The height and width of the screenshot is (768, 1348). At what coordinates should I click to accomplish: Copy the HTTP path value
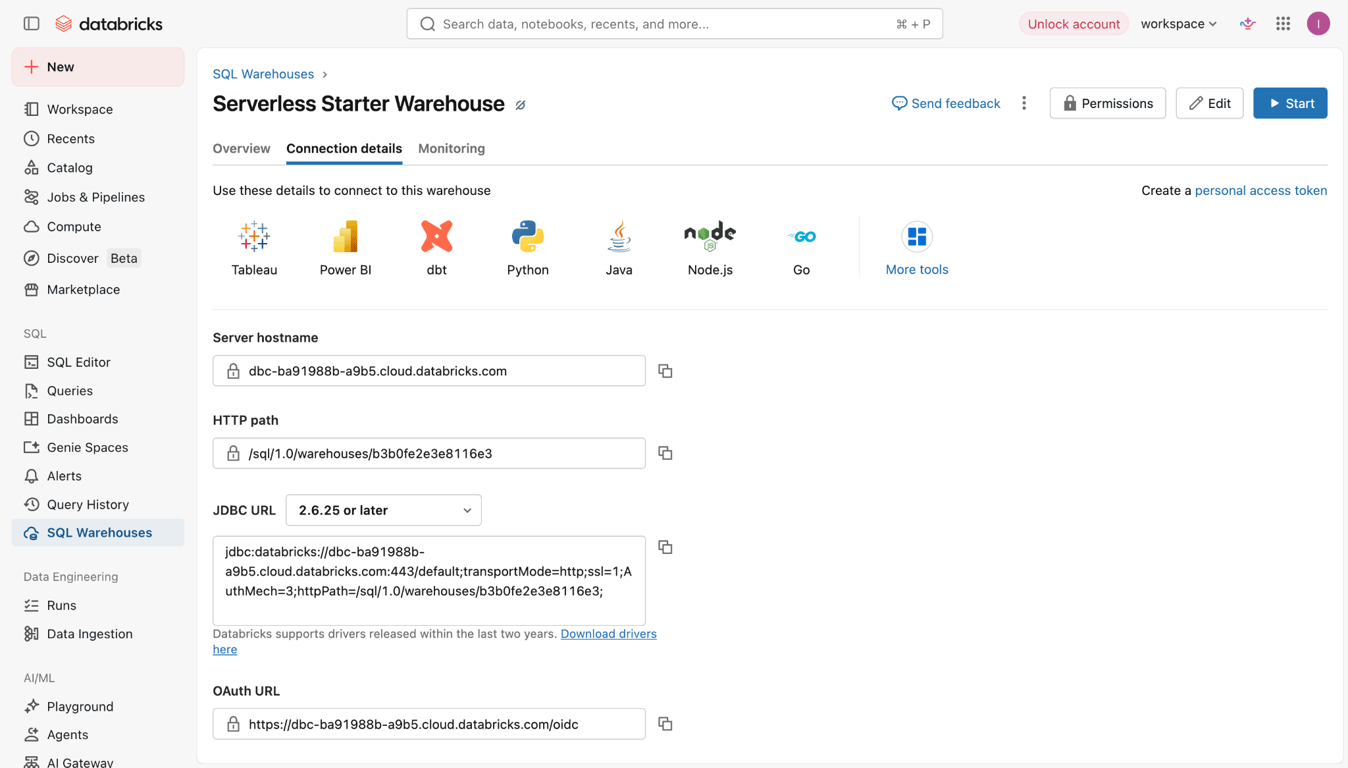tap(665, 453)
